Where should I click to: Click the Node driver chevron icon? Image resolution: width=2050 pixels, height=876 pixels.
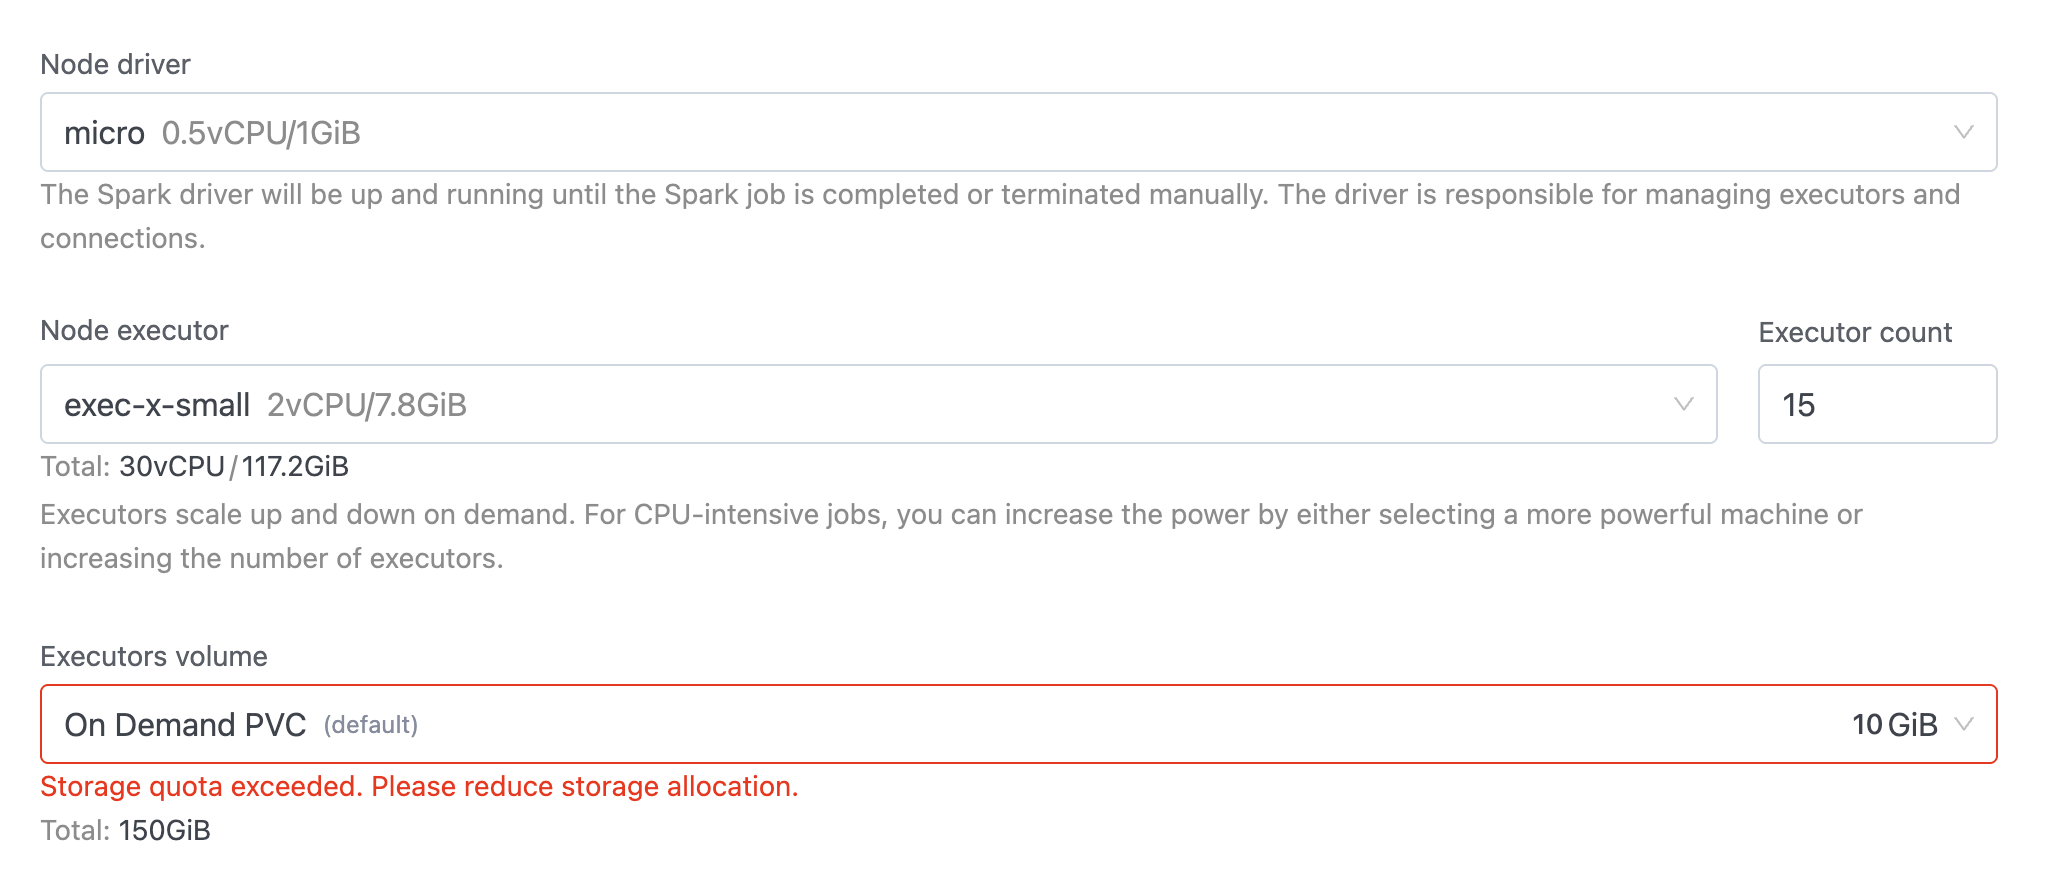click(x=1963, y=131)
